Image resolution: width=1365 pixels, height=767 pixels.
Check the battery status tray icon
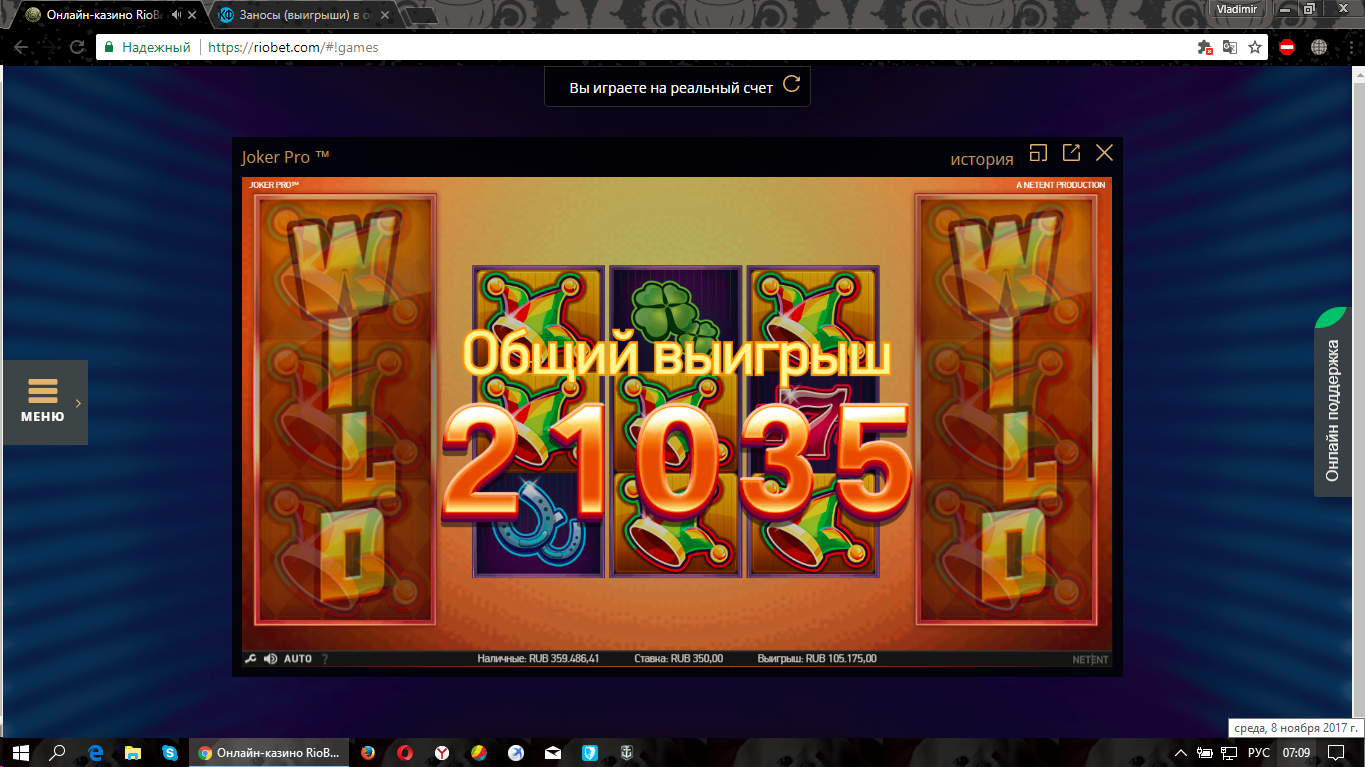(x=1205, y=752)
